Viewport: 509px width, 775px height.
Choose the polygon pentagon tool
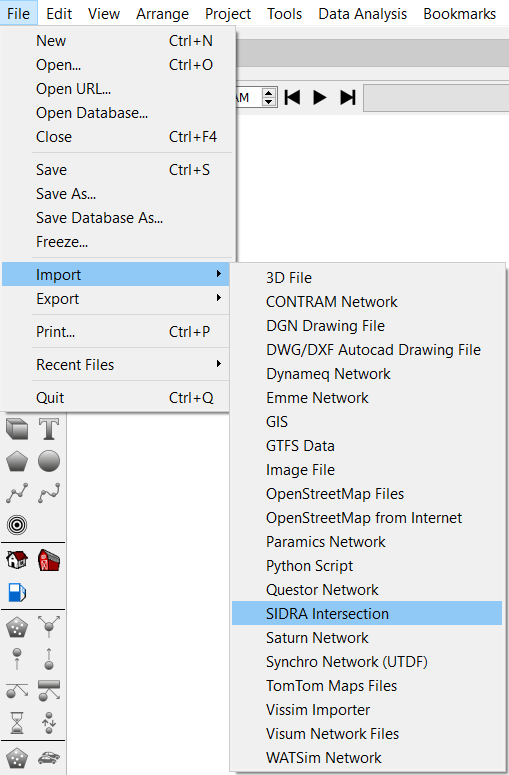17,461
